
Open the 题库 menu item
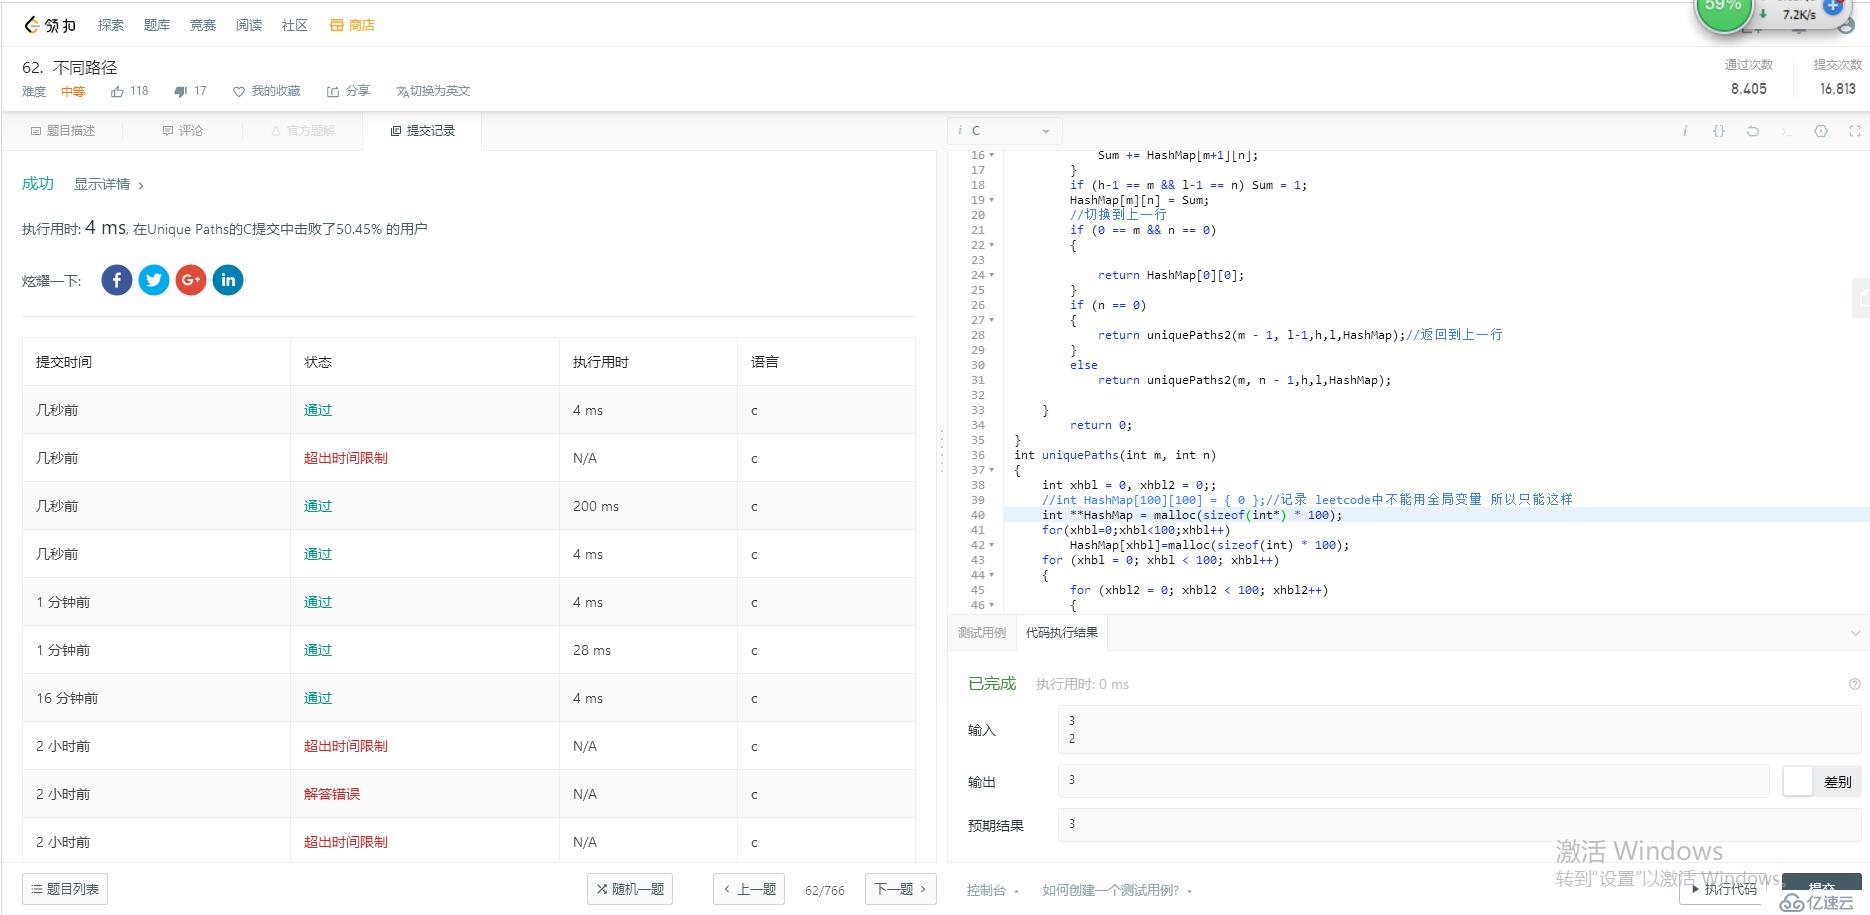coord(157,25)
